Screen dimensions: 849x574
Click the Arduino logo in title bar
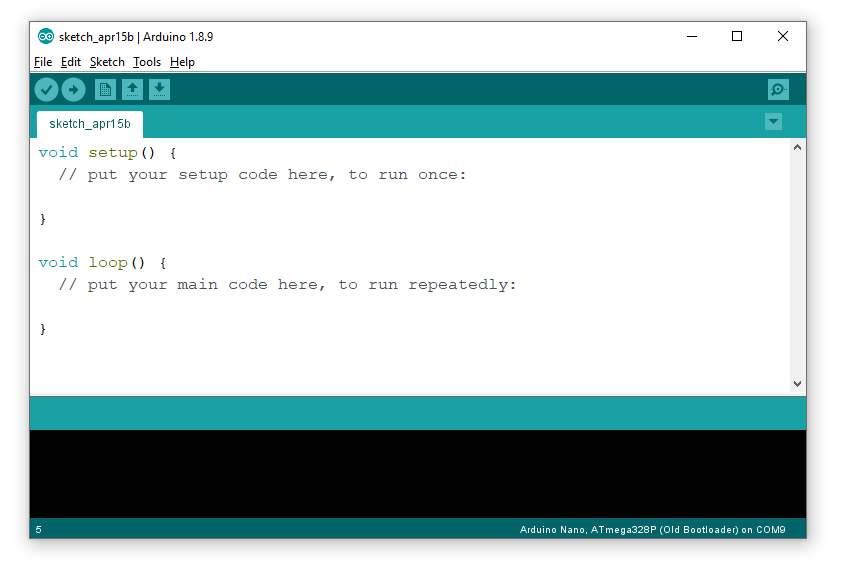pos(45,36)
